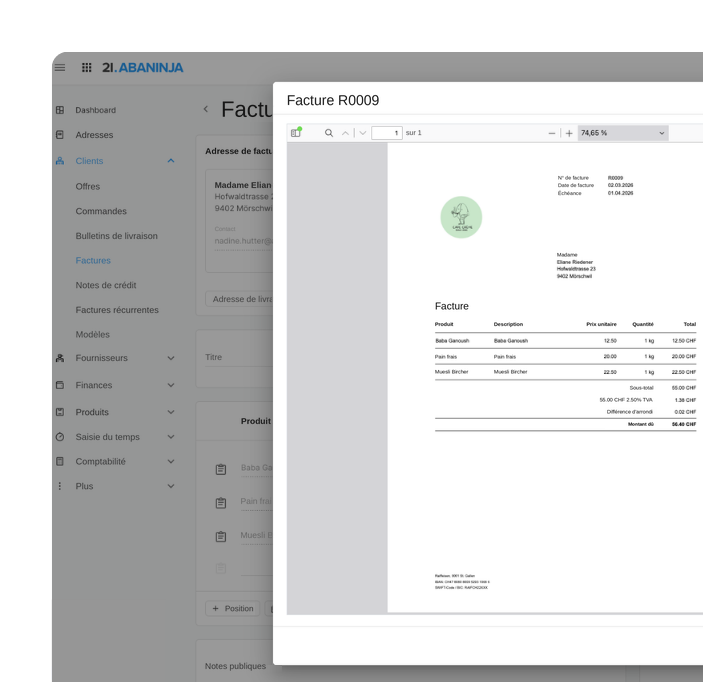The height and width of the screenshot is (682, 703).
Task: Toggle the PDF viewer sidebar icon
Action: point(296,133)
